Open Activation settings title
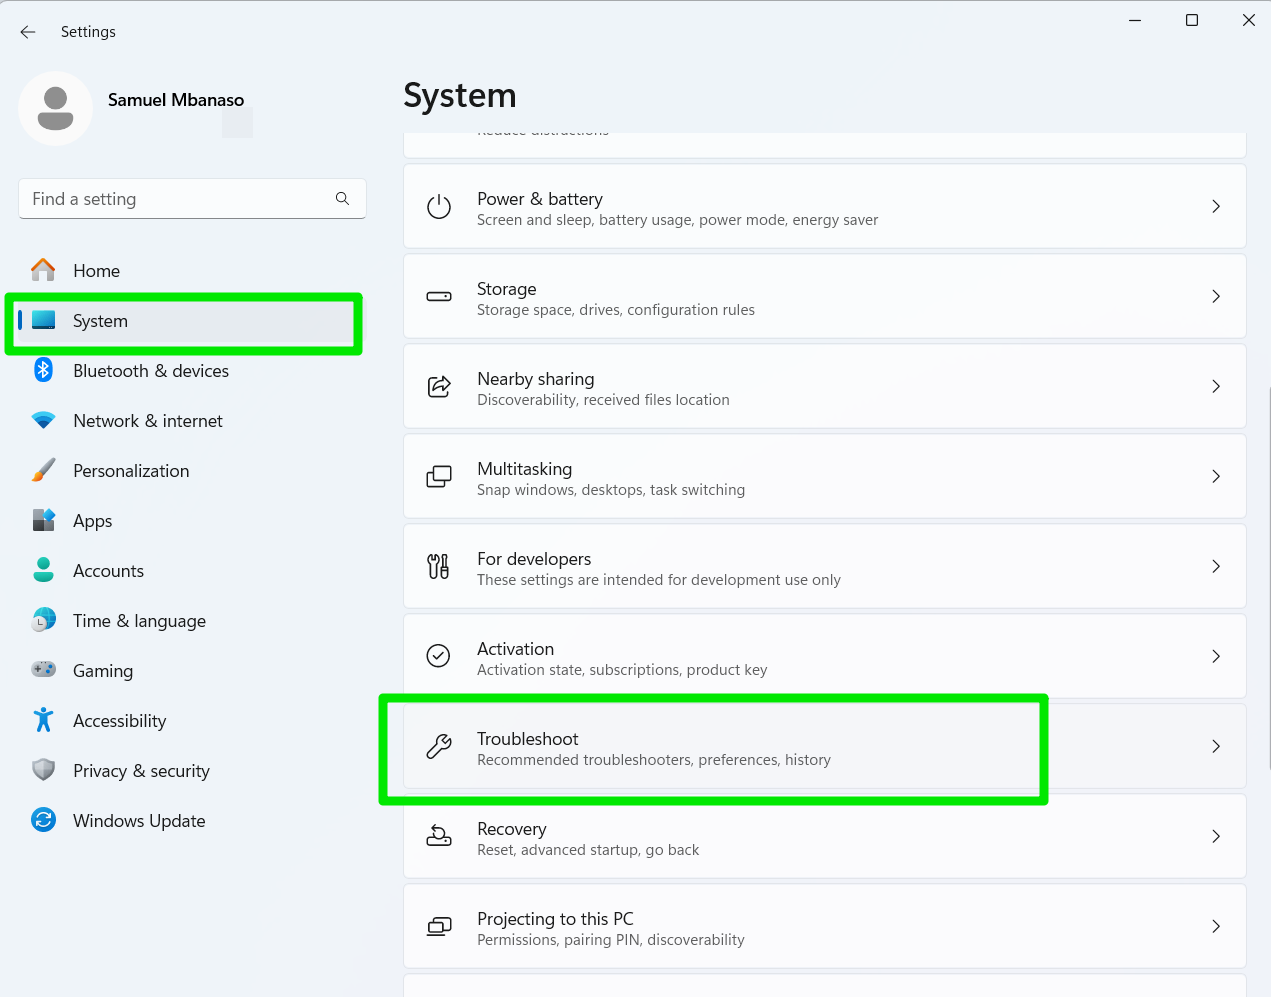 click(515, 649)
